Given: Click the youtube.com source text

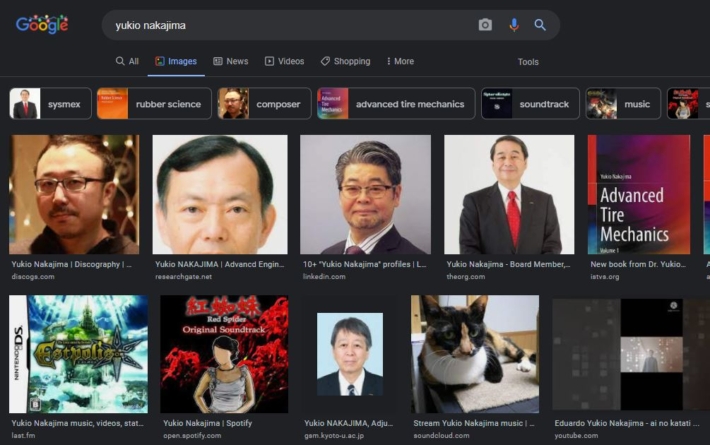Looking at the screenshot, I should 576,435.
